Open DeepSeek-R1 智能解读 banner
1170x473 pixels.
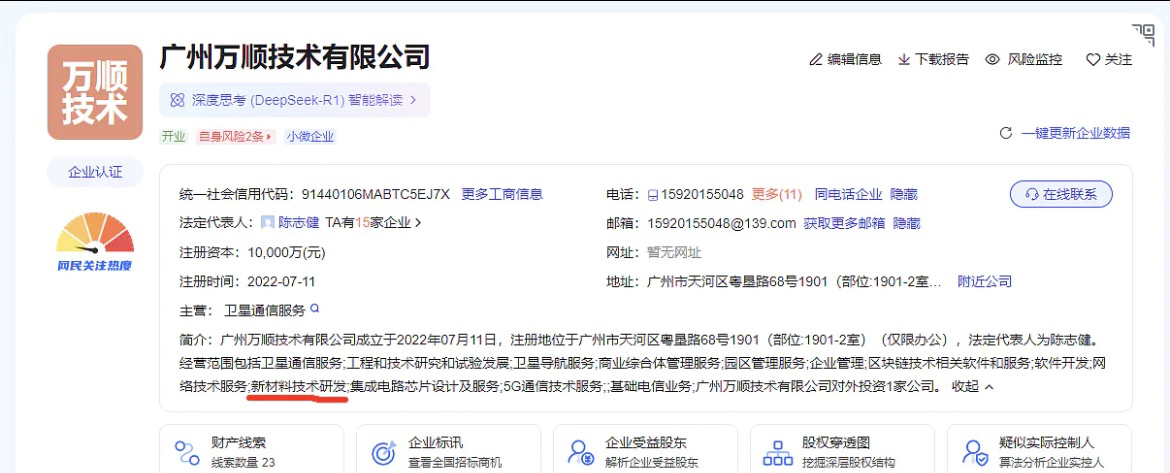tap(295, 99)
